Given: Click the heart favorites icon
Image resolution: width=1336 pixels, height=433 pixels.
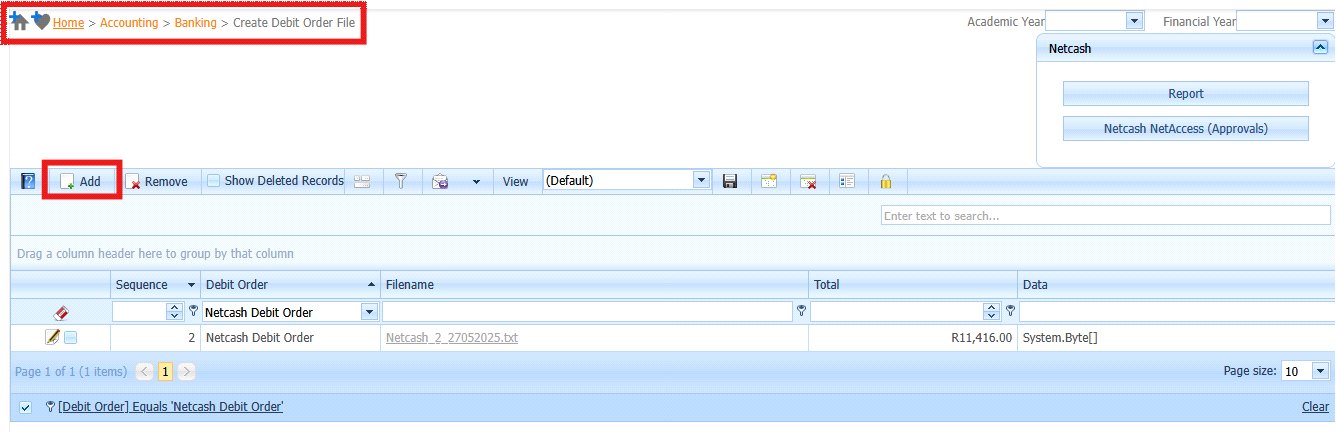Looking at the screenshot, I should [x=41, y=21].
